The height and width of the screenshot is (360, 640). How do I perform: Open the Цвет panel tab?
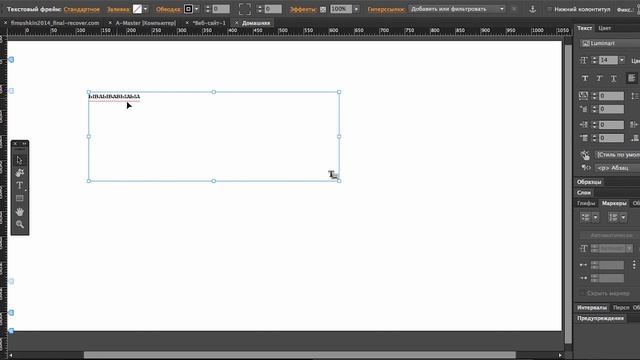coord(604,28)
